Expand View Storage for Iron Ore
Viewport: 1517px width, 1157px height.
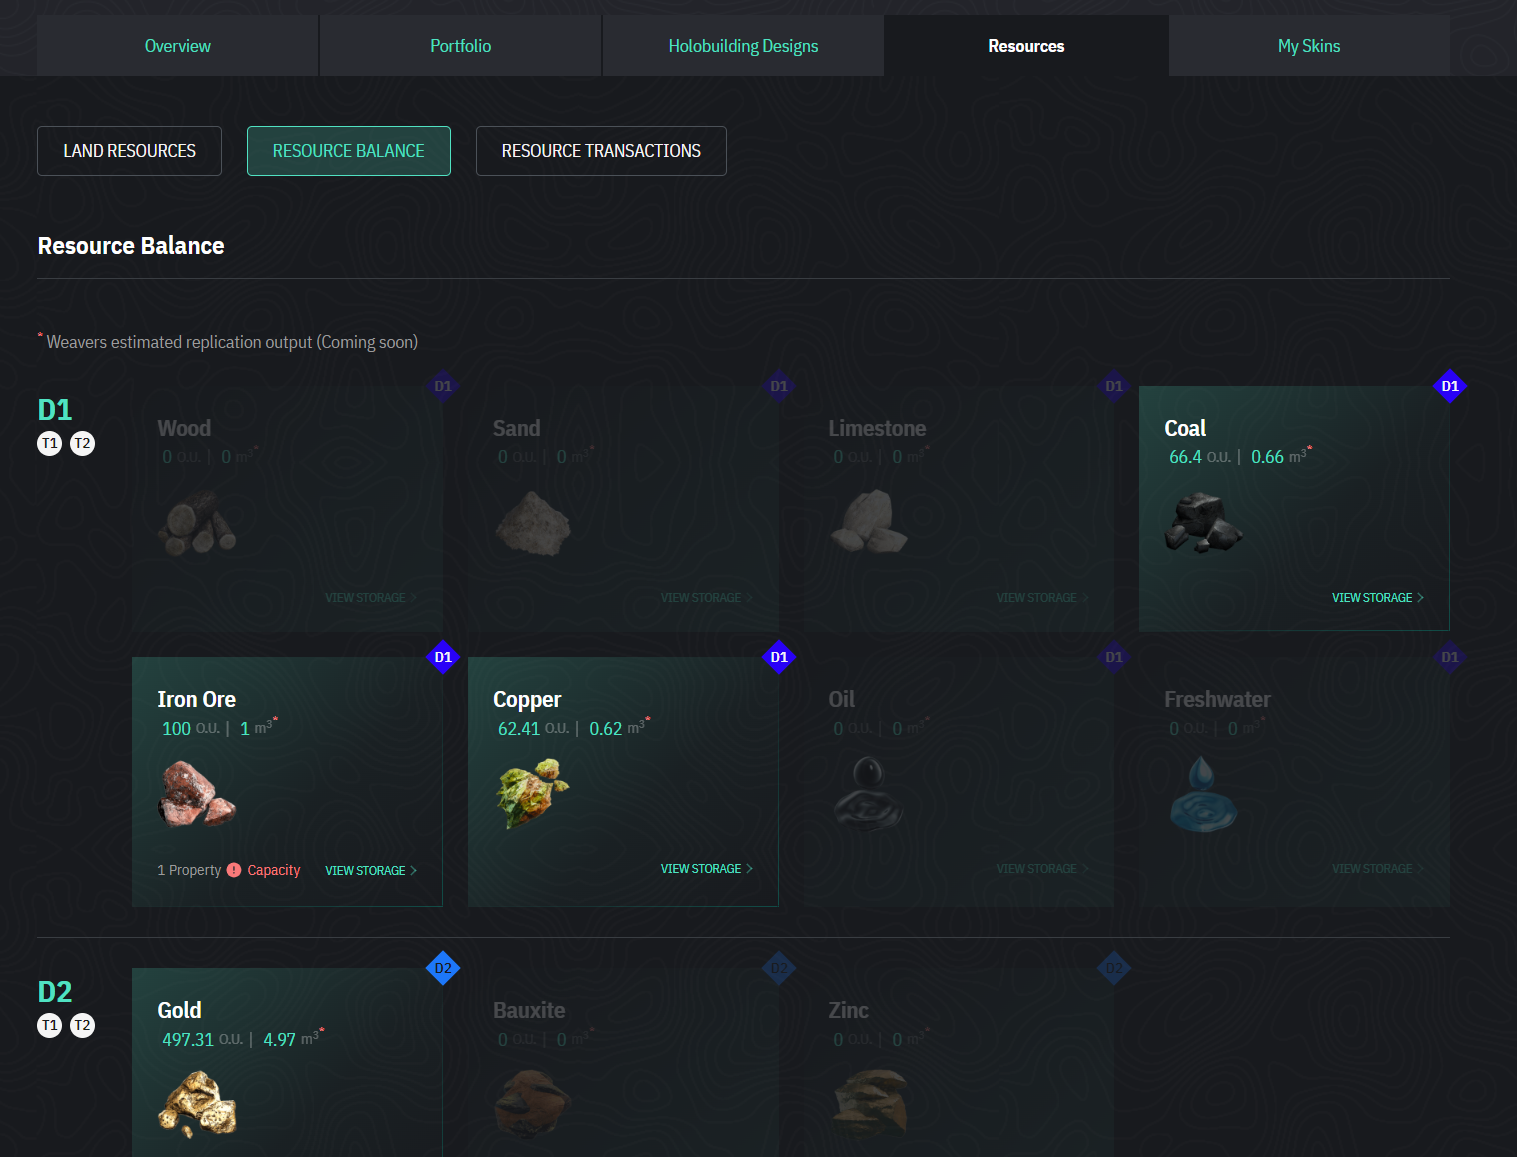coord(370,871)
